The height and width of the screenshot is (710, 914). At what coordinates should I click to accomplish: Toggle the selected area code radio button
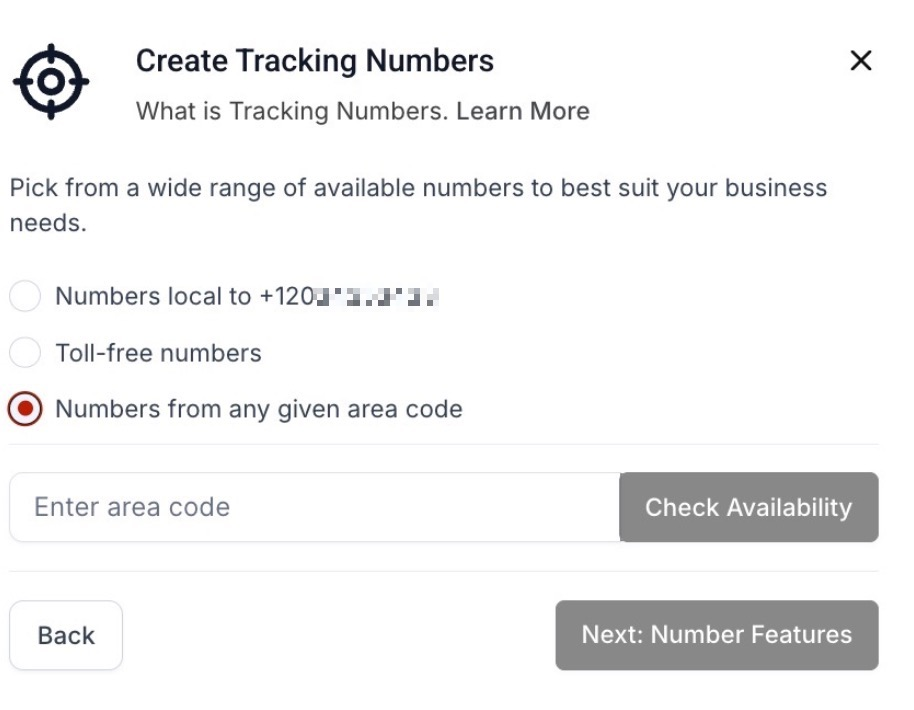pos(25,409)
